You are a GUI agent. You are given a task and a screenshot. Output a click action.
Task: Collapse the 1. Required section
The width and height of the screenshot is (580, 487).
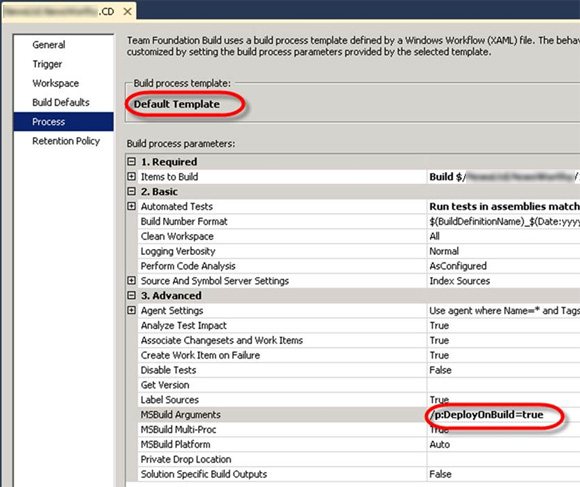coord(131,162)
